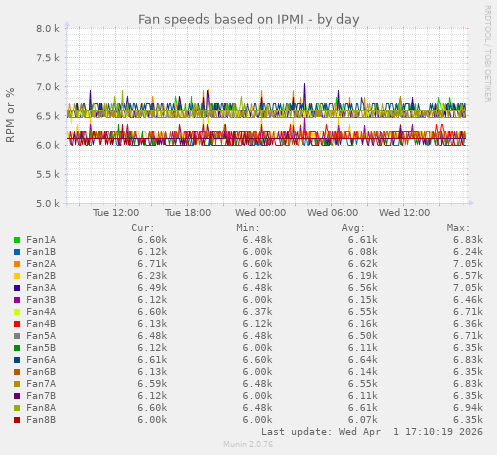Select the Fan8A legend label
The height and width of the screenshot is (455, 497).
[41, 408]
